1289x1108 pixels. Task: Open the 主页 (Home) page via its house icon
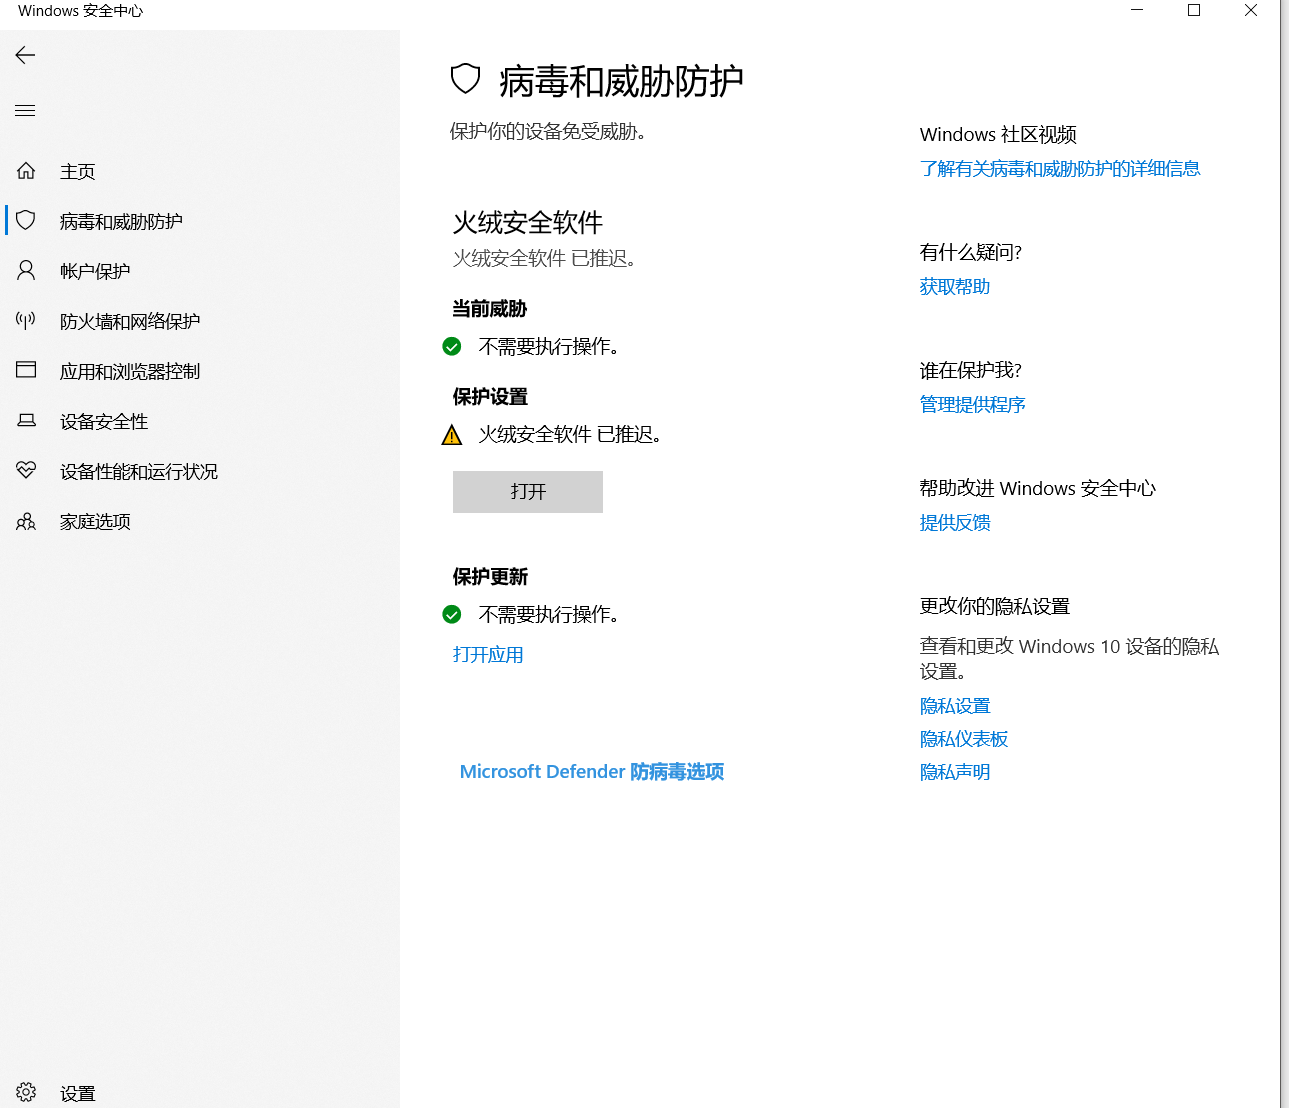point(25,170)
